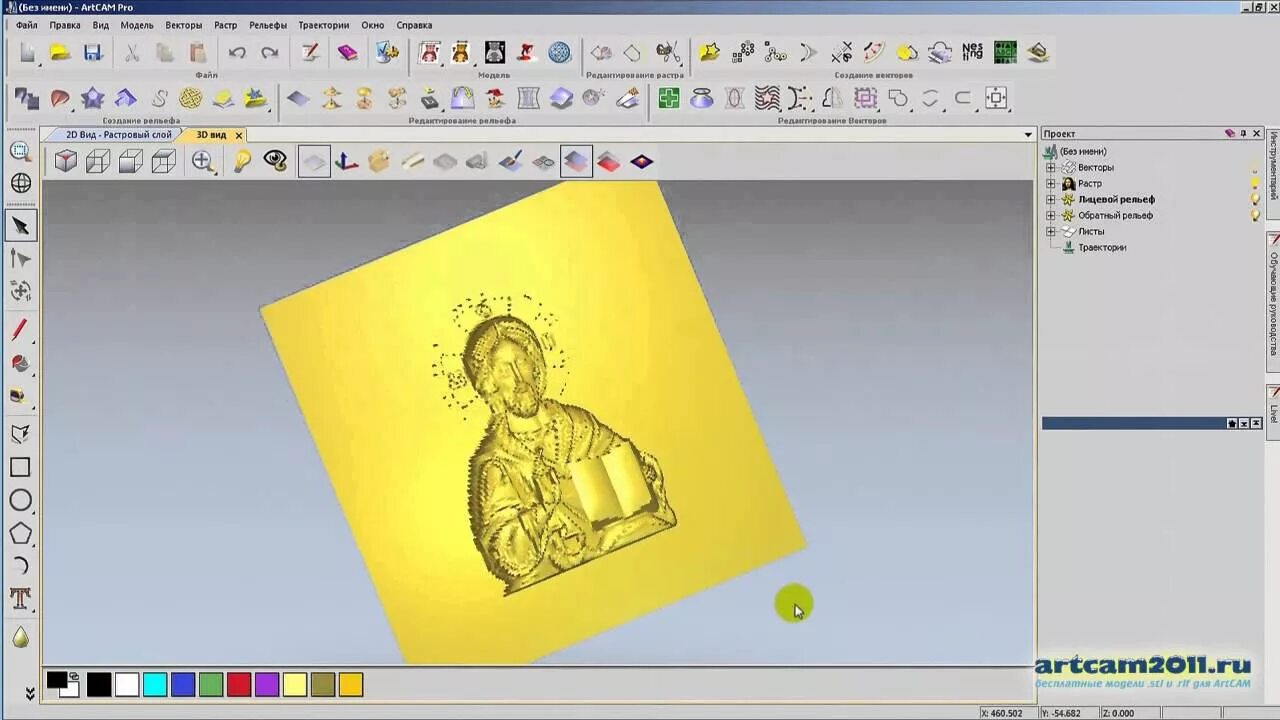
Task: Select Траектории in project tree
Action: click(1102, 247)
